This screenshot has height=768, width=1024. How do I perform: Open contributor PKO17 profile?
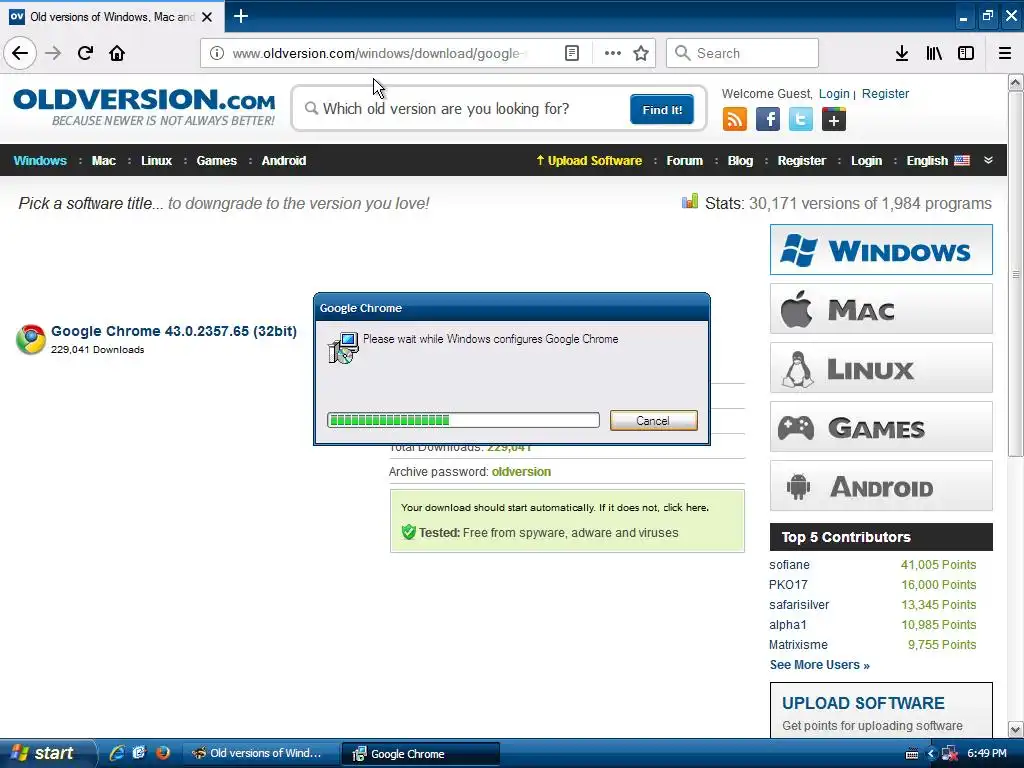(x=788, y=584)
